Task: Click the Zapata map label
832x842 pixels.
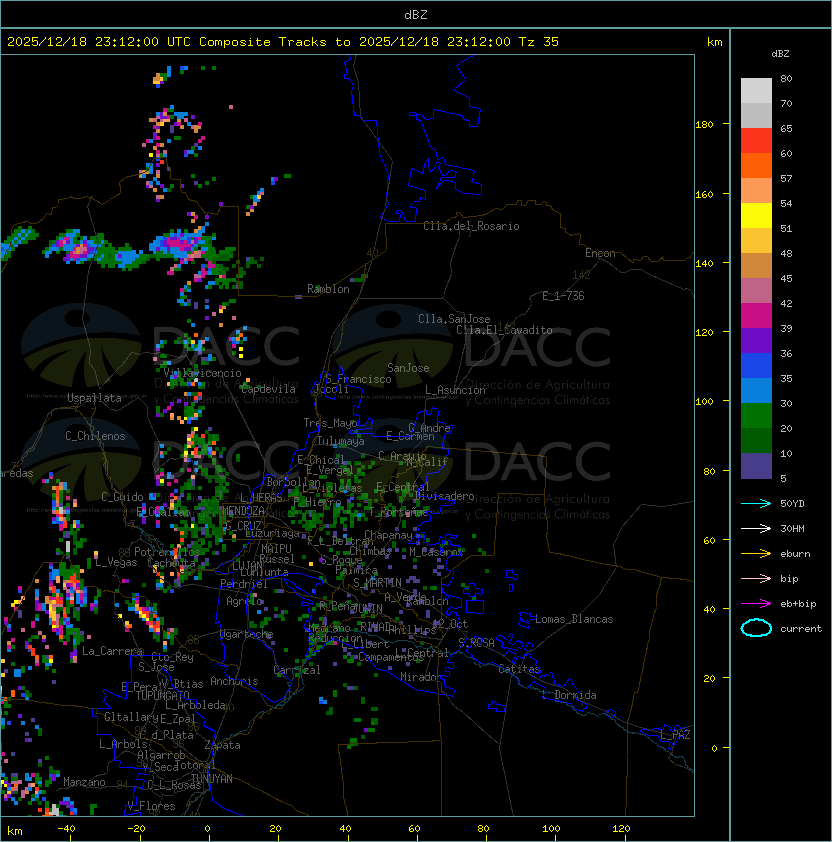Action: [222, 745]
